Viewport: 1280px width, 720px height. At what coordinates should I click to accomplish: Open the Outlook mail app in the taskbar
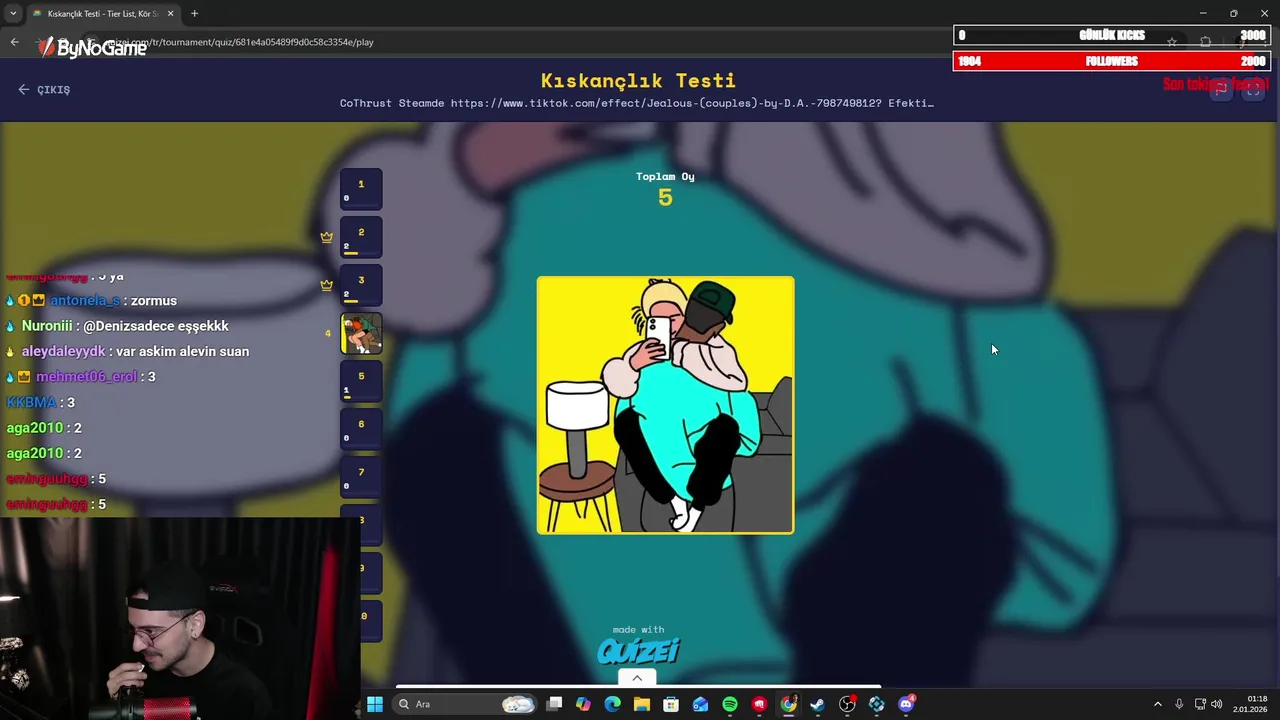click(700, 704)
